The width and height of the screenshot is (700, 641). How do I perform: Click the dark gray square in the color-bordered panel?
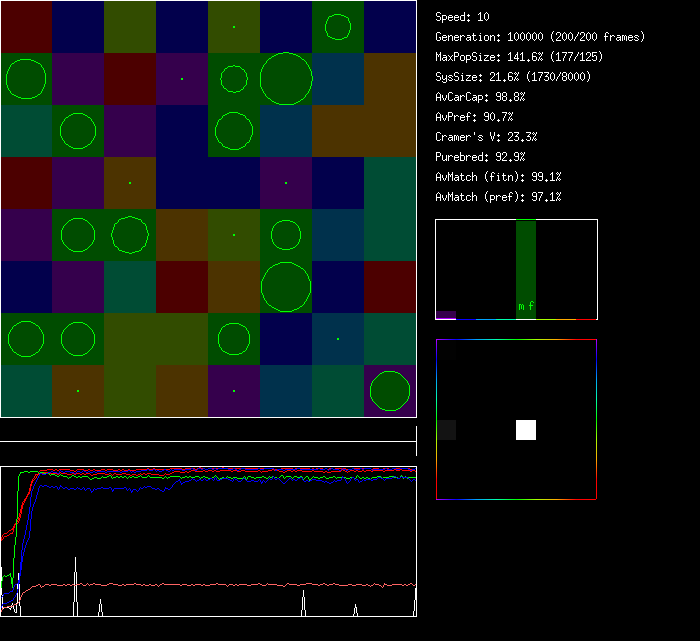coord(447,430)
